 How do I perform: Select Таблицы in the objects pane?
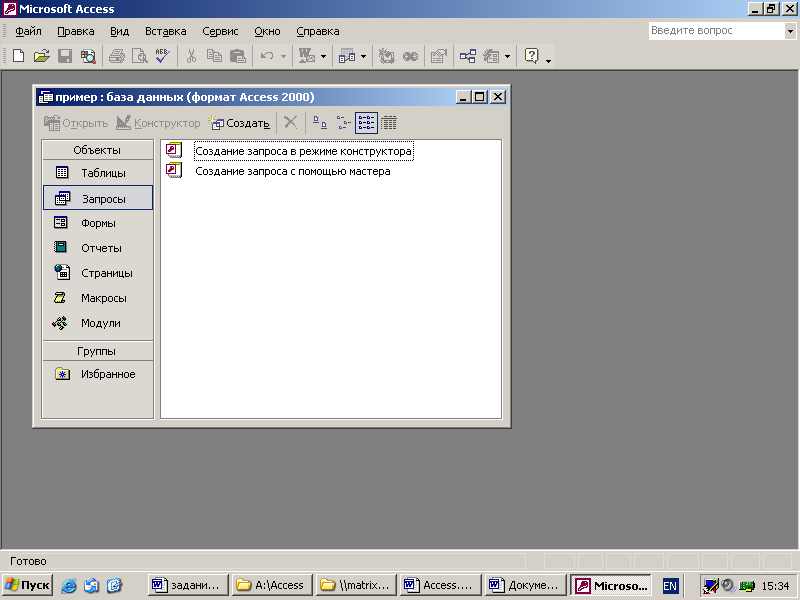(x=97, y=173)
